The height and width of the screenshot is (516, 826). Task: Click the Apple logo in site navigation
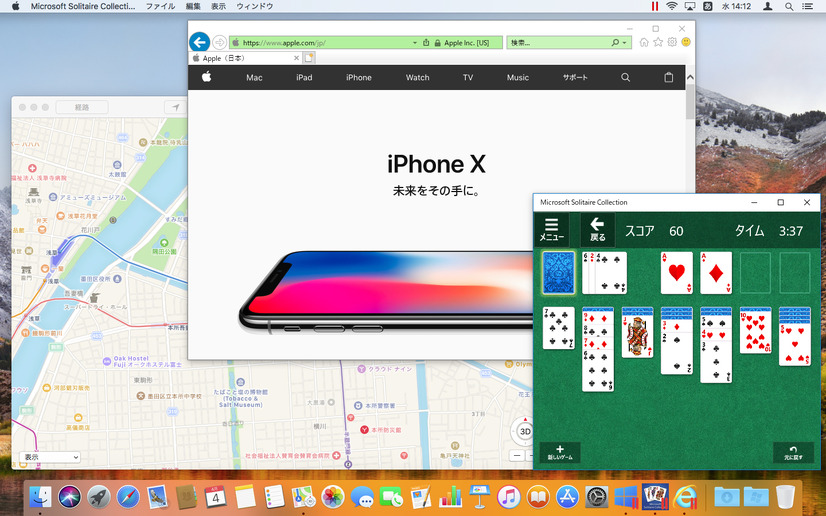pyautogui.click(x=206, y=77)
